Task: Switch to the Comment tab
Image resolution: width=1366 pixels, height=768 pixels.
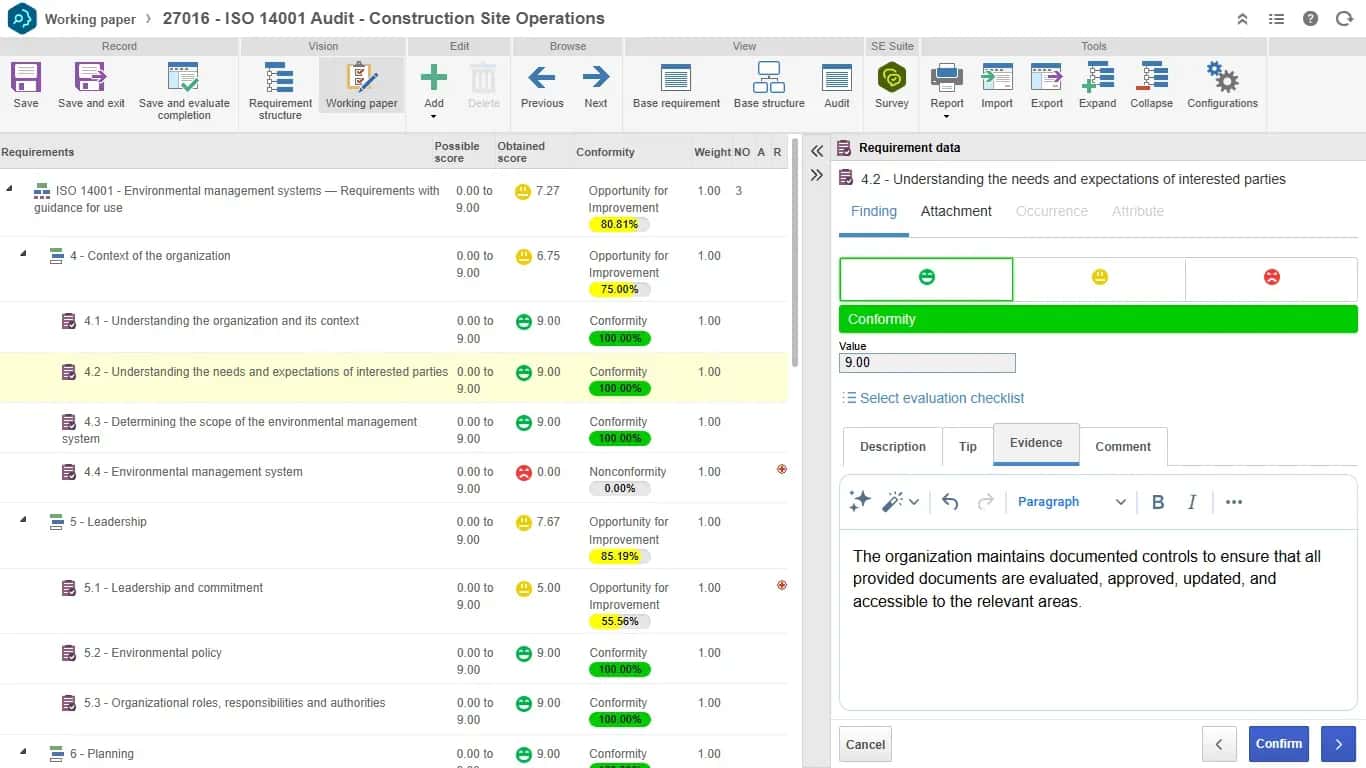Action: pyautogui.click(x=1123, y=446)
